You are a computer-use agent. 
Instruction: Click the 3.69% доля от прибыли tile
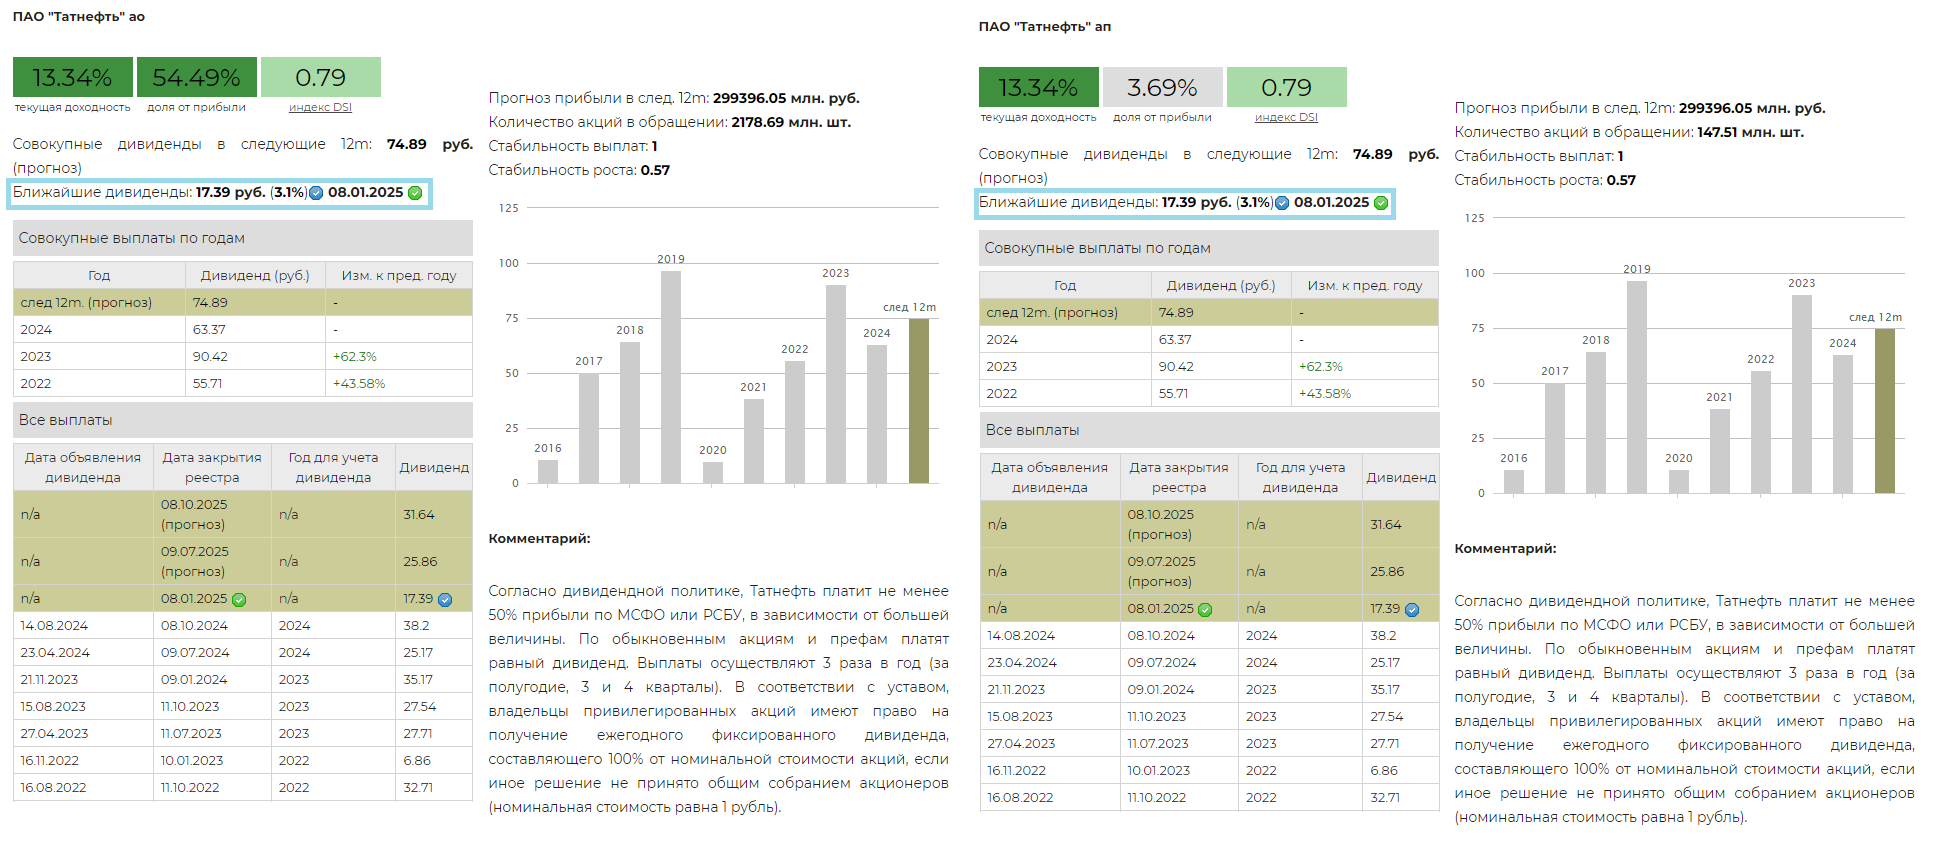point(1162,88)
